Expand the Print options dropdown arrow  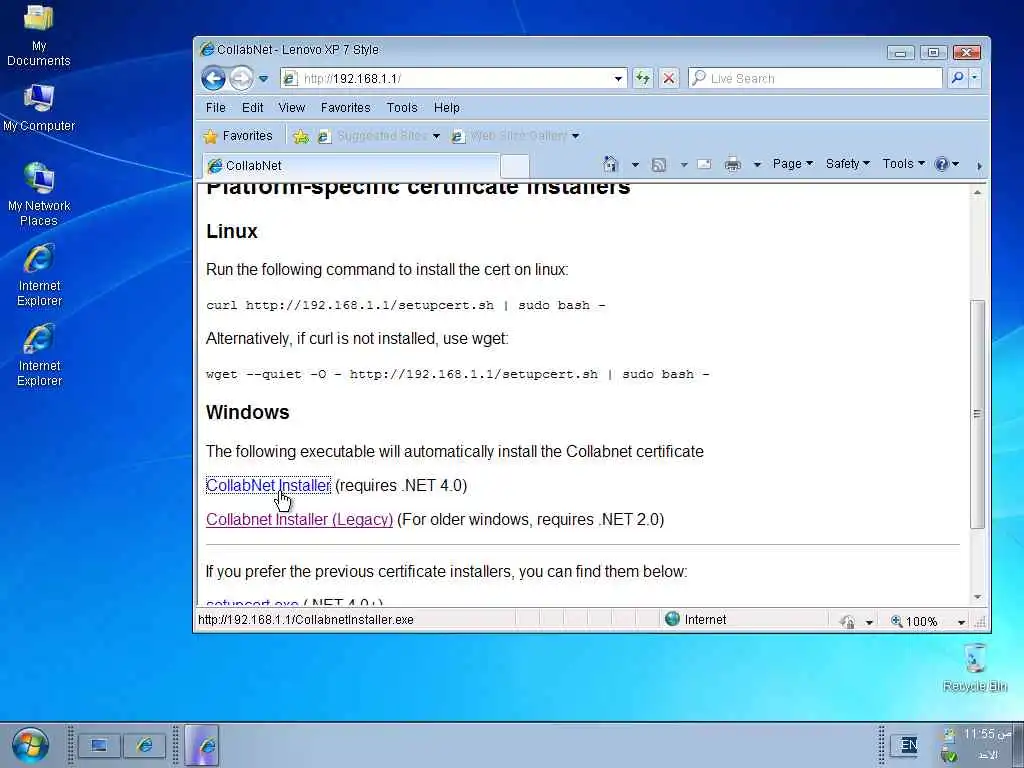(757, 165)
